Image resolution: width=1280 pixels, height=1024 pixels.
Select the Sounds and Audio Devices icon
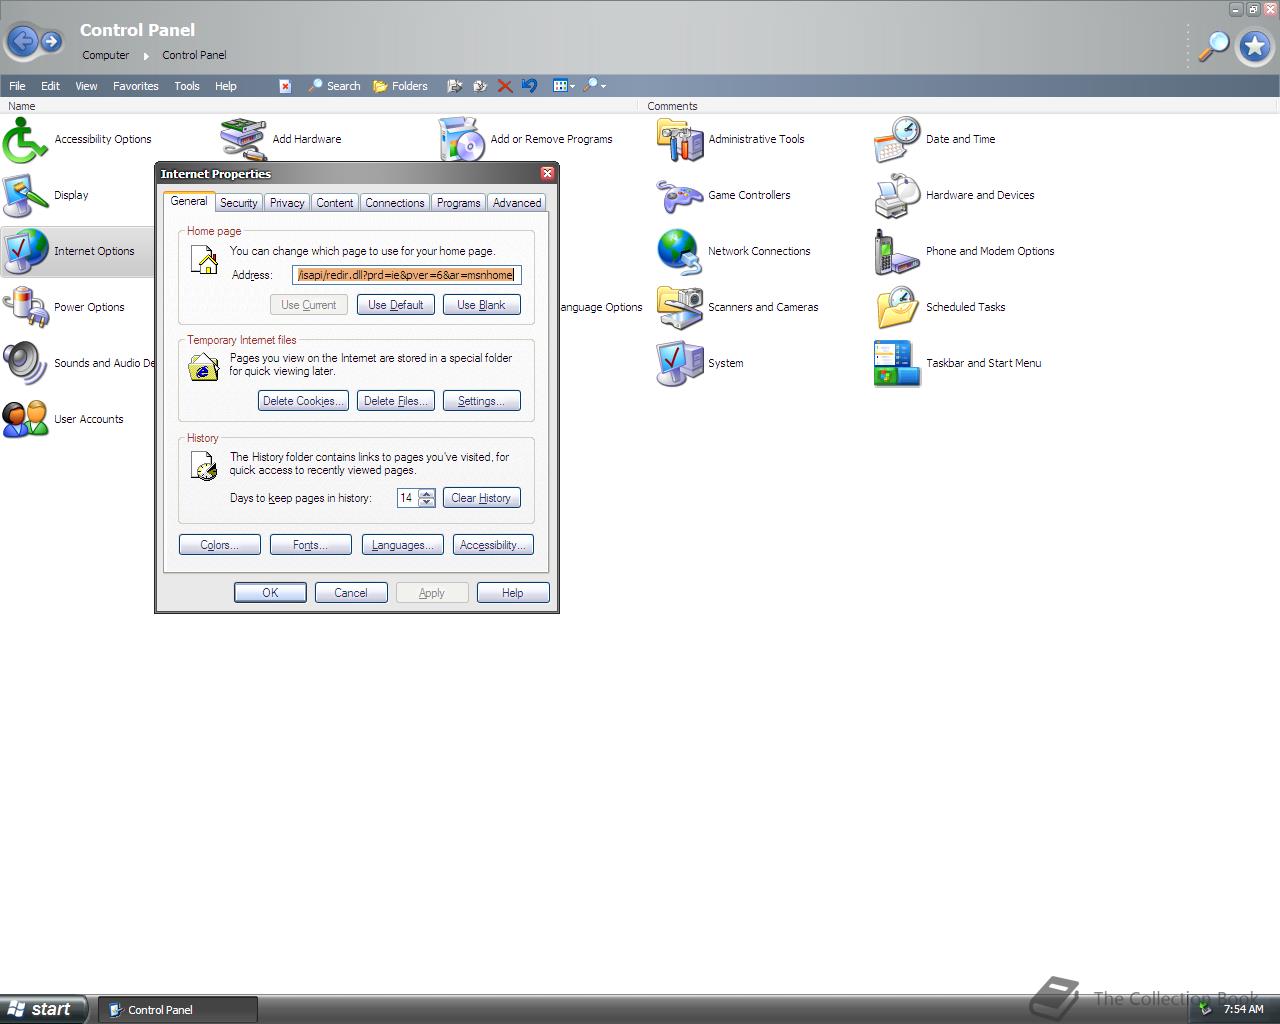[26, 363]
